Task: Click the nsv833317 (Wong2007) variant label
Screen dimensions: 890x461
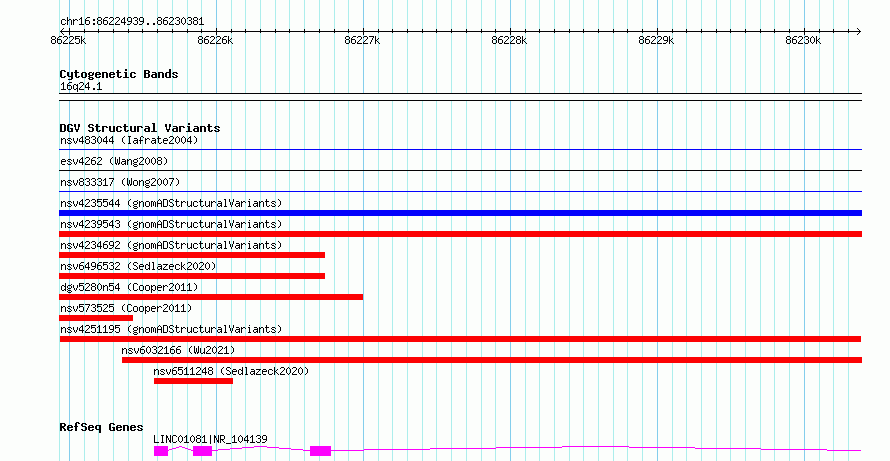Action: coord(120,182)
